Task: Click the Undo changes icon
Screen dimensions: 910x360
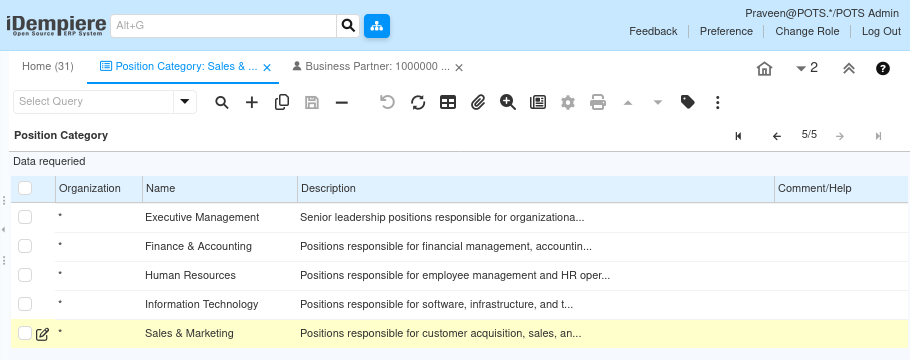Action: pyautogui.click(x=387, y=103)
